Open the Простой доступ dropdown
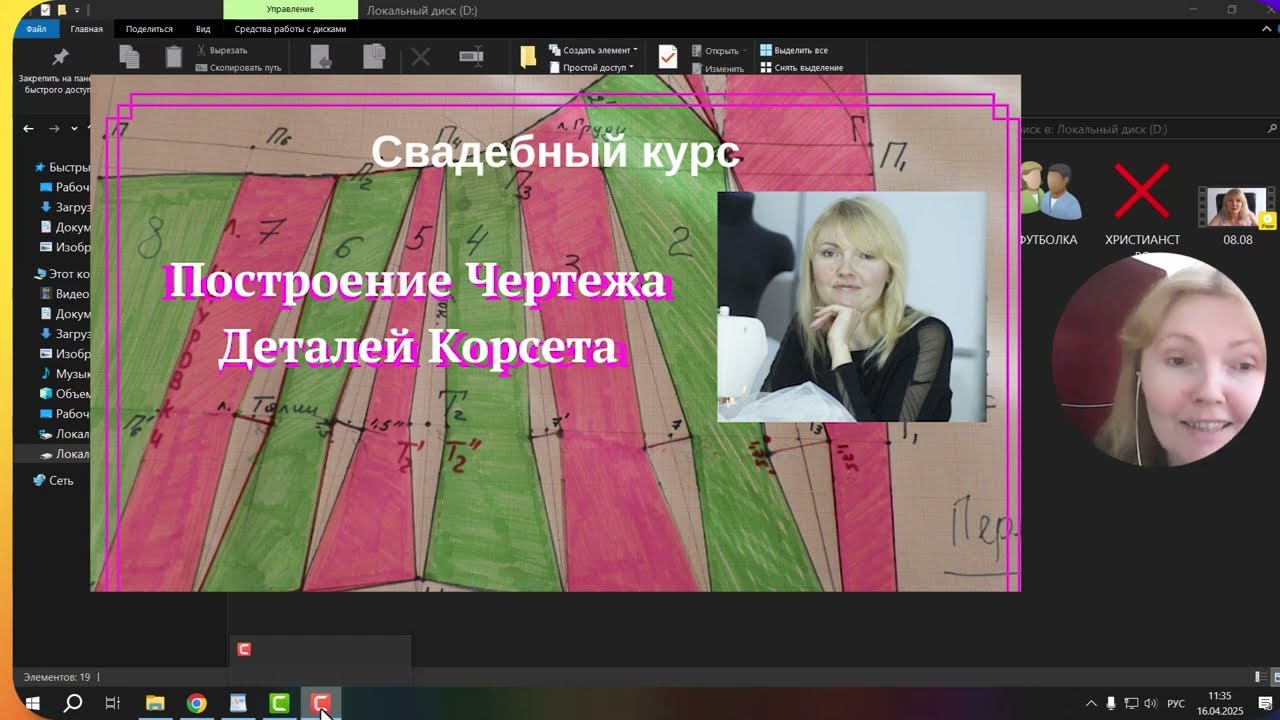Screen dimensions: 1280x720 [x=592, y=68]
